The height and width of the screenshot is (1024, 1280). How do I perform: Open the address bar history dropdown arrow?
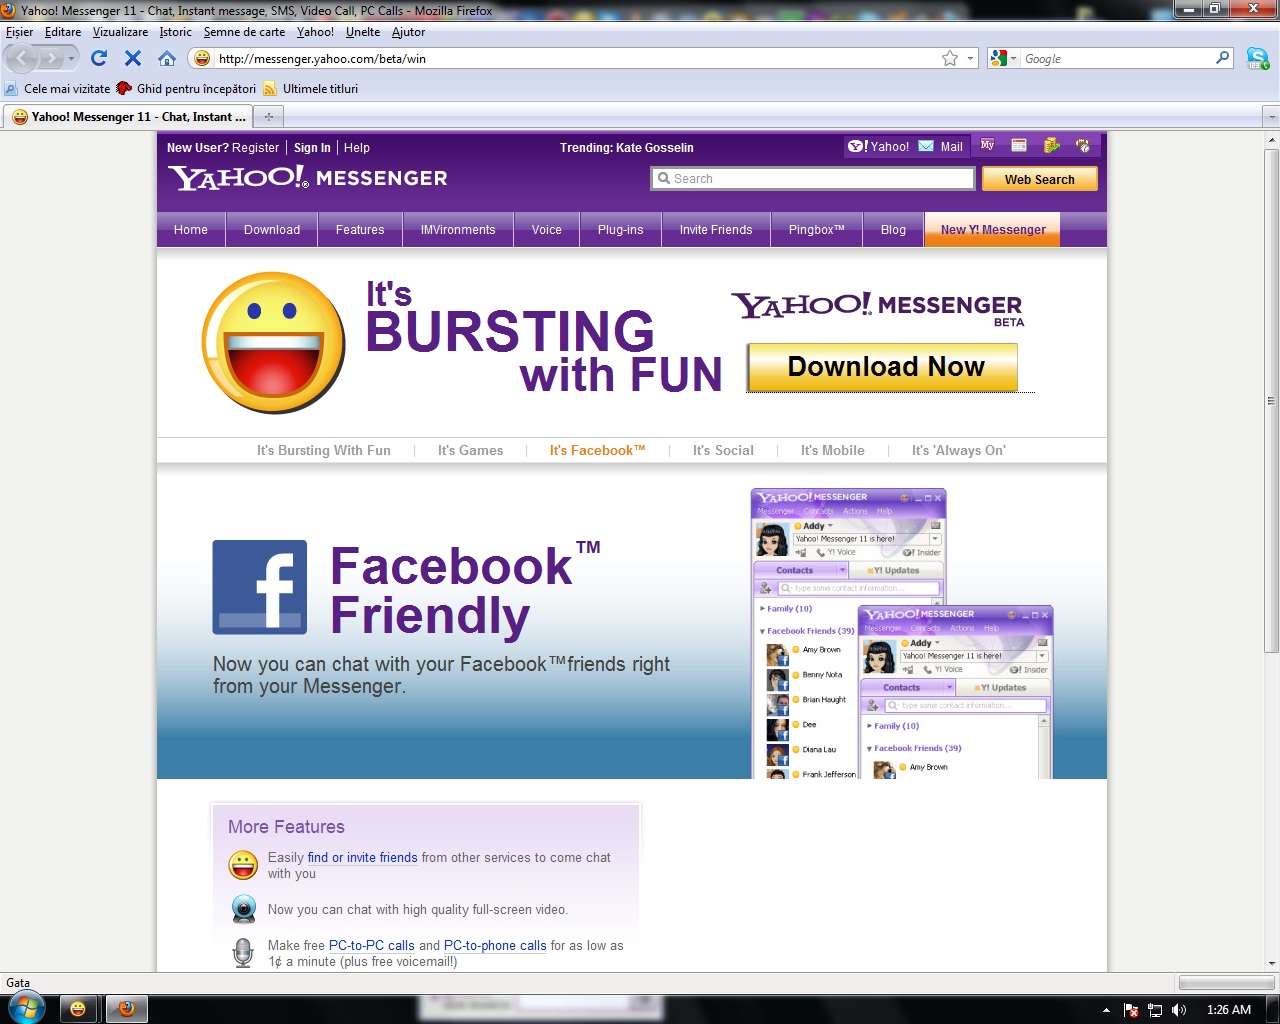[970, 59]
